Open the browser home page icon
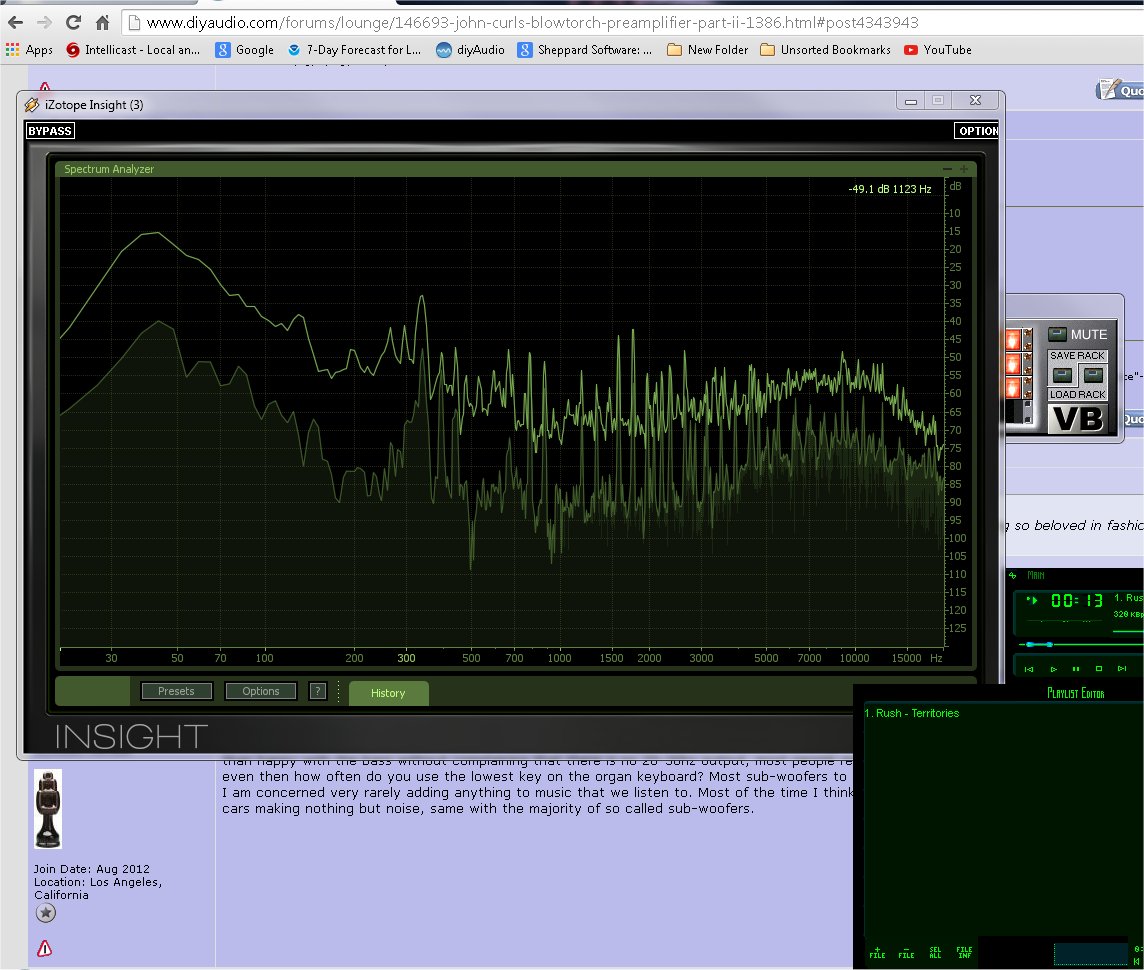Screen dimensions: 1144x970 102,23
